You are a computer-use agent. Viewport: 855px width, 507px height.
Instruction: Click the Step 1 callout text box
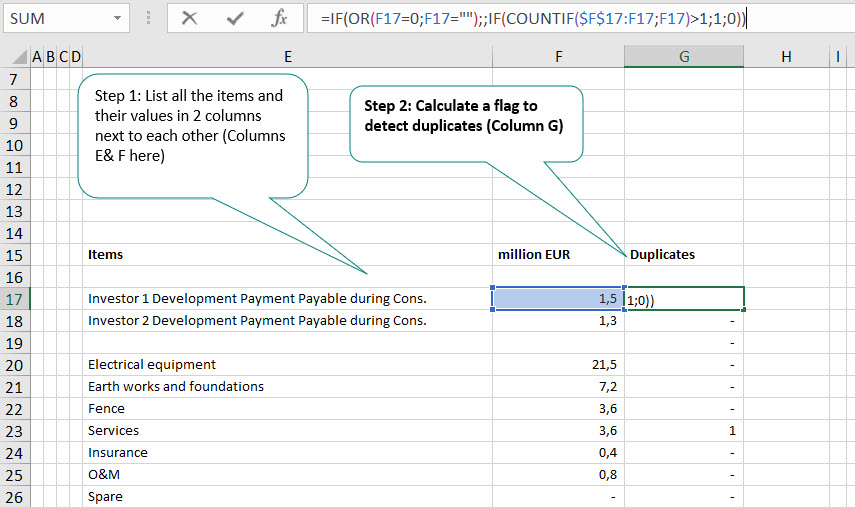(193, 136)
